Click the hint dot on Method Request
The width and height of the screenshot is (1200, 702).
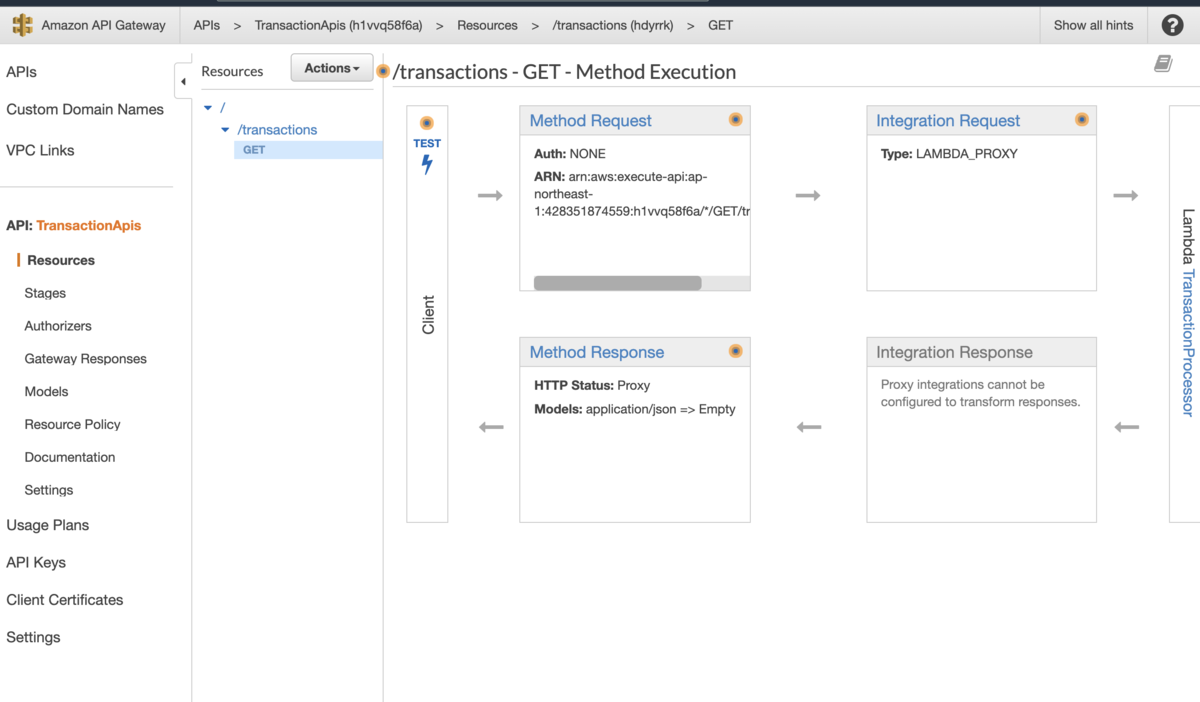[x=735, y=120]
